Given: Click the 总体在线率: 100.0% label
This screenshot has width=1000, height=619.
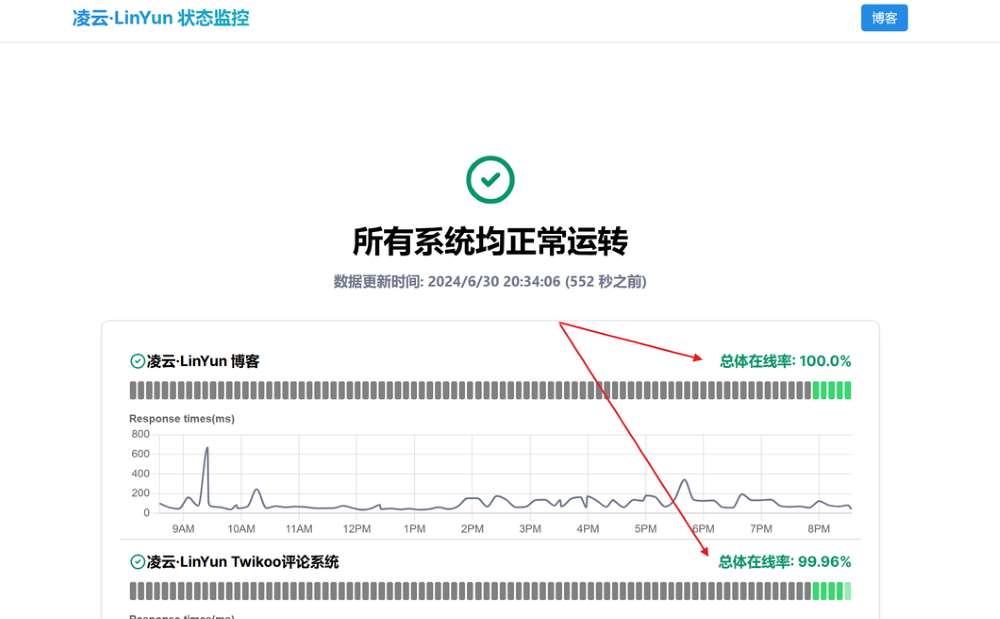Looking at the screenshot, I should [785, 361].
